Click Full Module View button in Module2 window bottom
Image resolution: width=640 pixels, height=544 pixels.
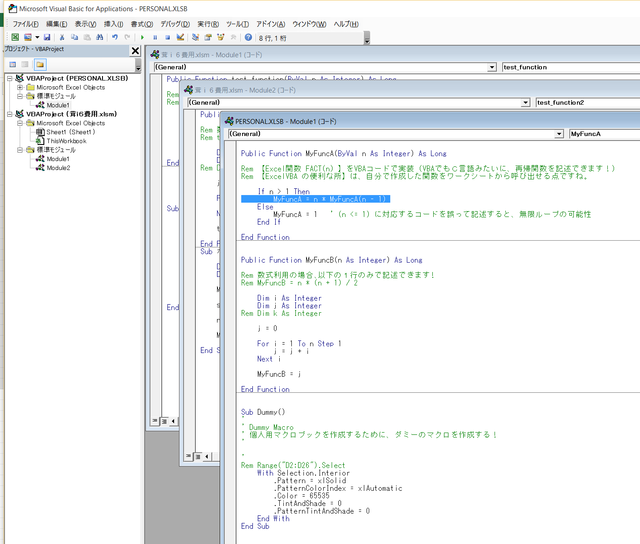click(x=198, y=456)
